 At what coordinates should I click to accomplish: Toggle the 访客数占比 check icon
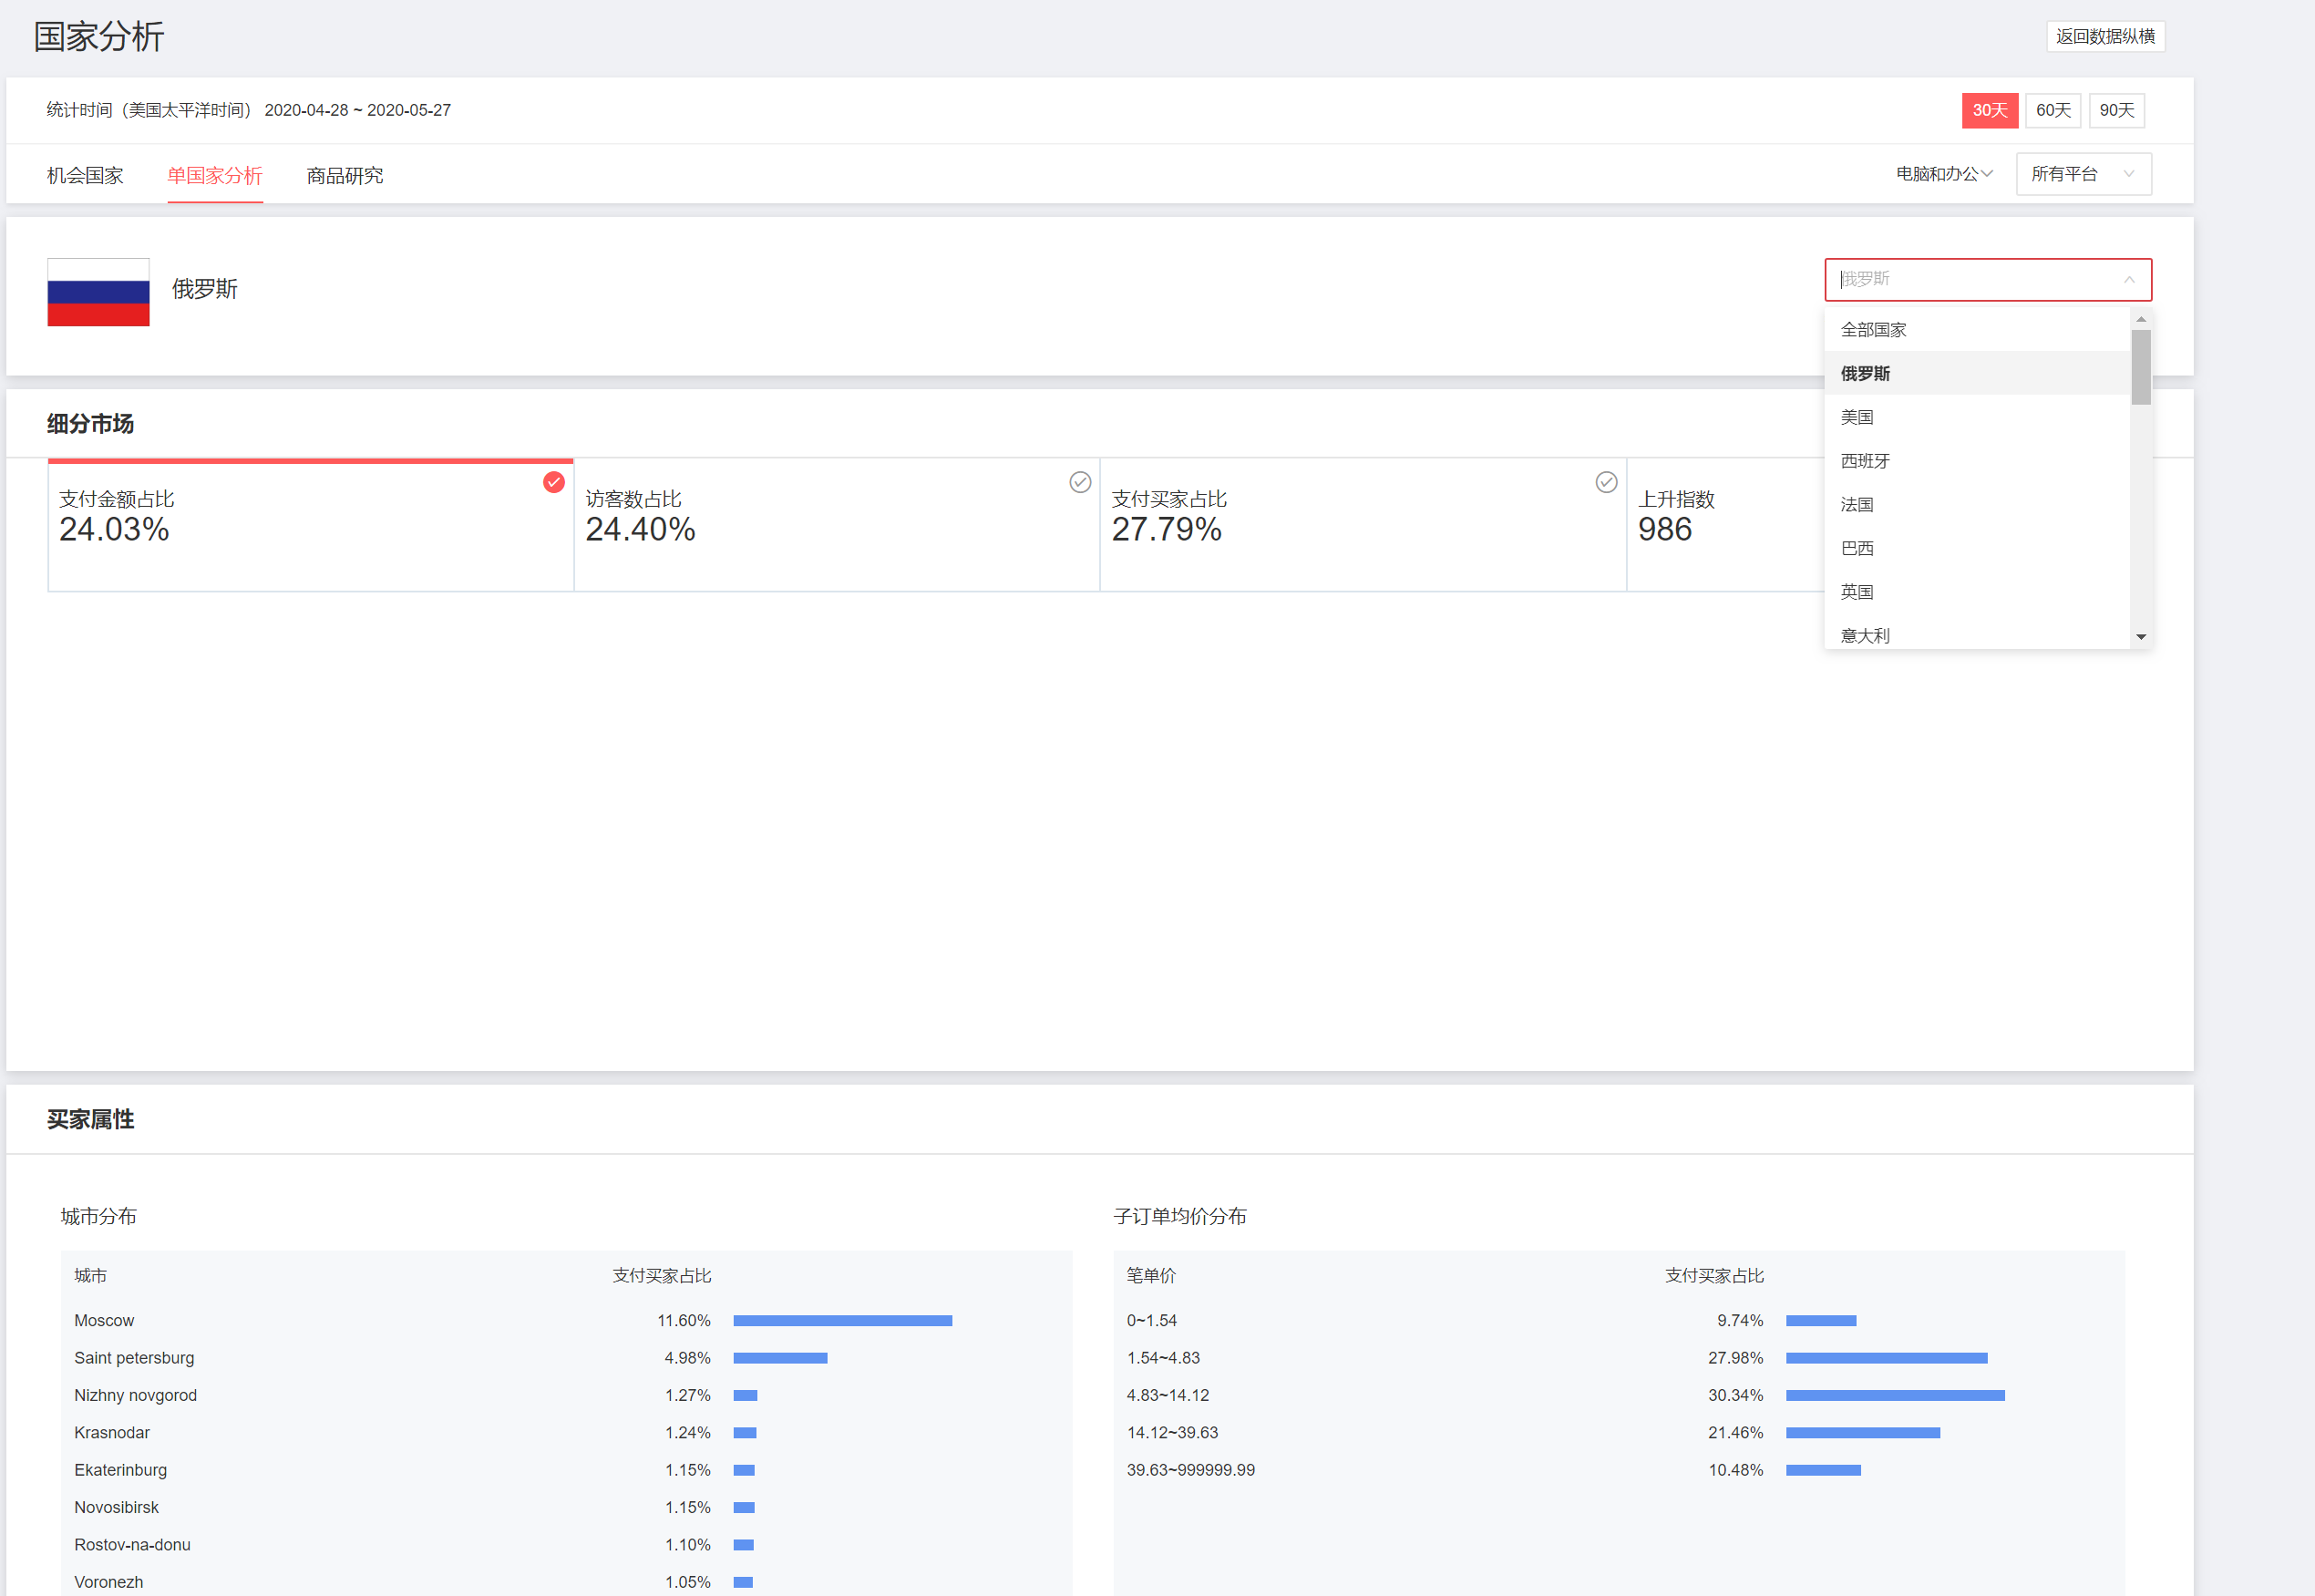click(1080, 482)
